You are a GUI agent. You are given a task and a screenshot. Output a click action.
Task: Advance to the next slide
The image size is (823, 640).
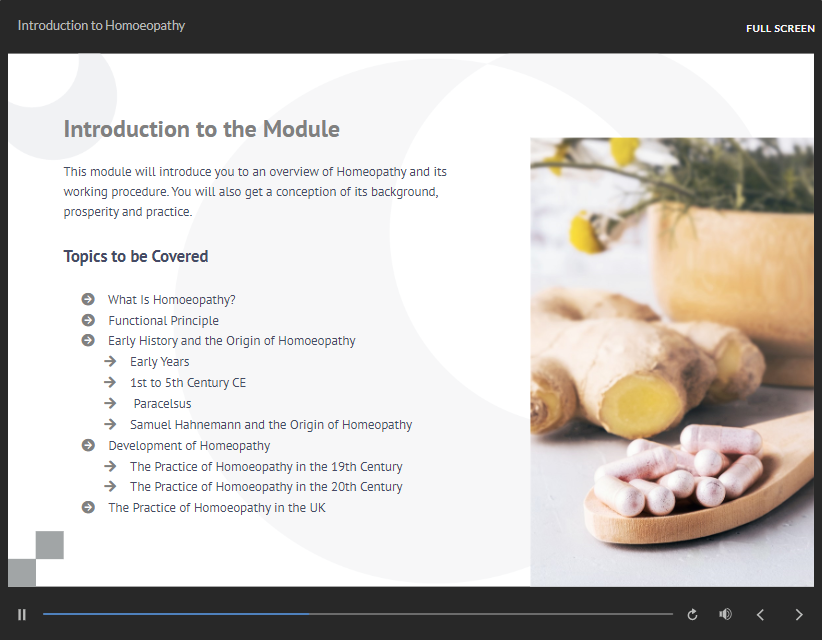click(798, 614)
